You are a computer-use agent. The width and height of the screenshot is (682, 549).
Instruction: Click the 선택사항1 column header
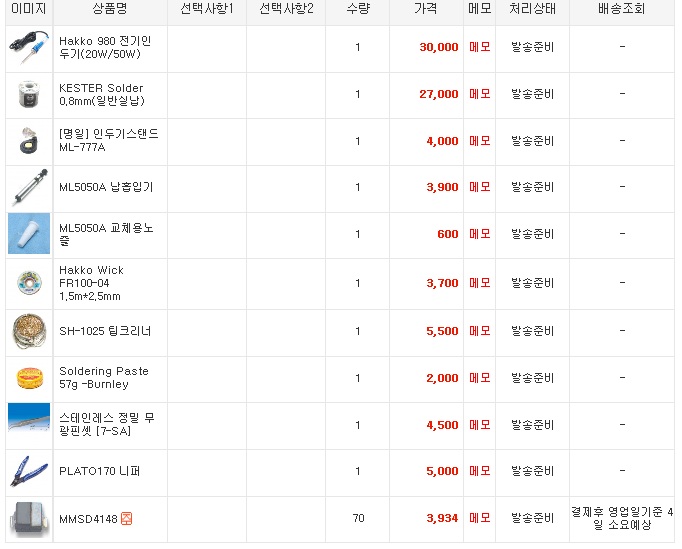point(207,8)
